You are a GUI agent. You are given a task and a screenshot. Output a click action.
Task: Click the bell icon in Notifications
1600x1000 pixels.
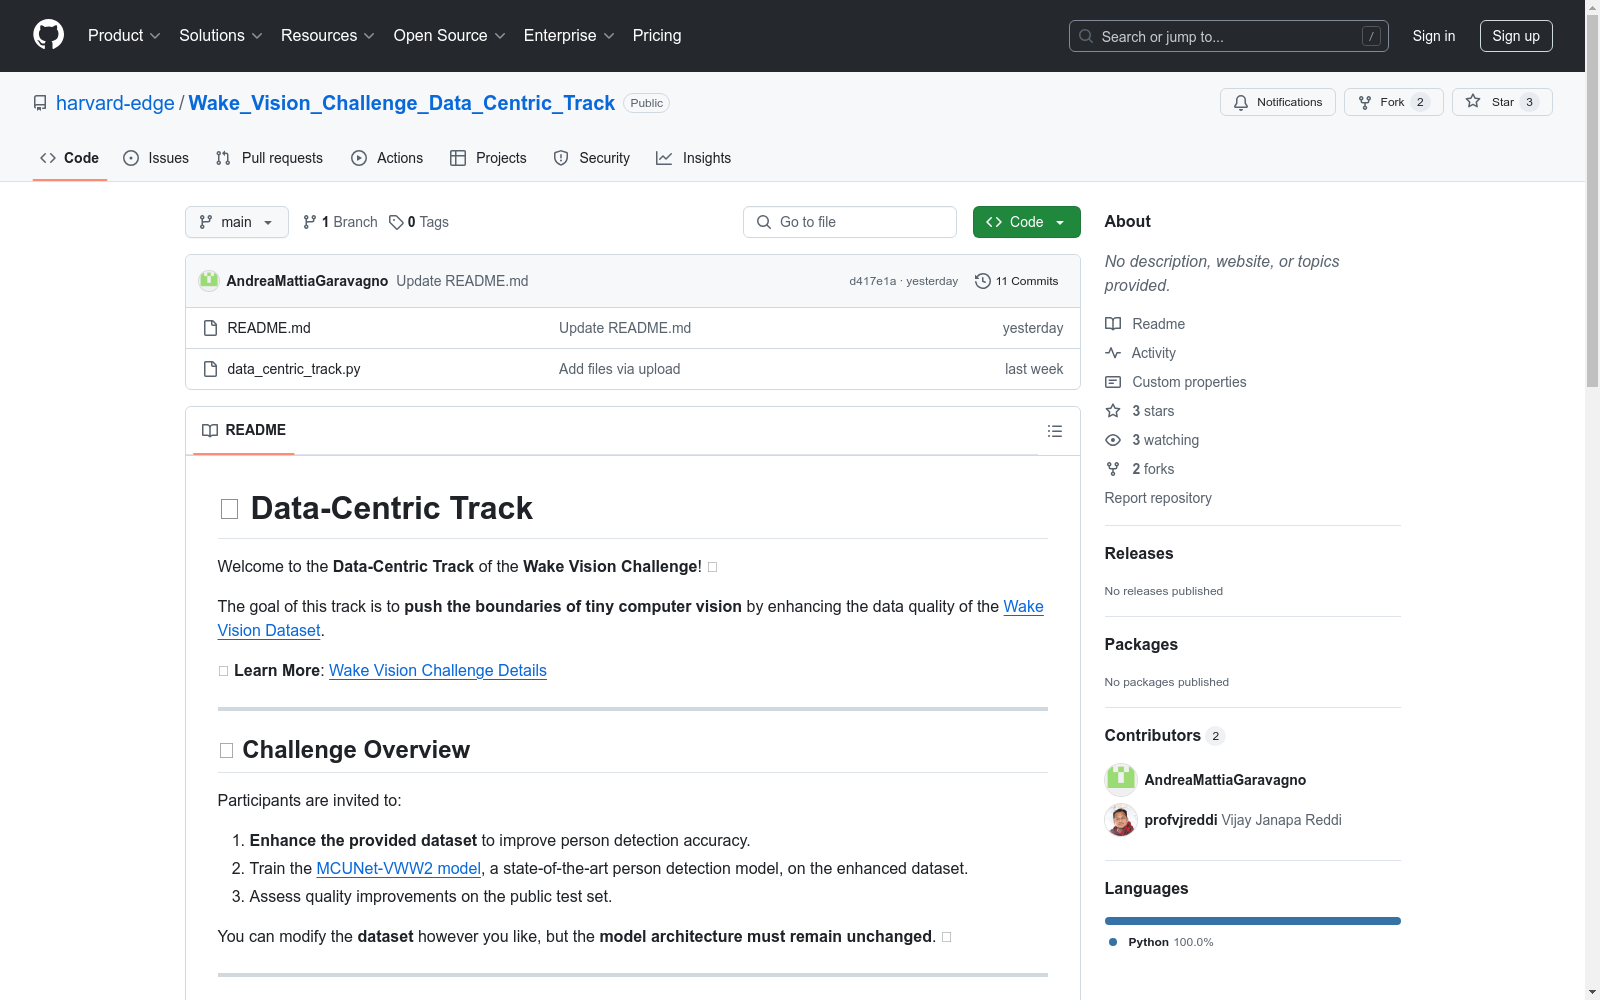point(1241,102)
